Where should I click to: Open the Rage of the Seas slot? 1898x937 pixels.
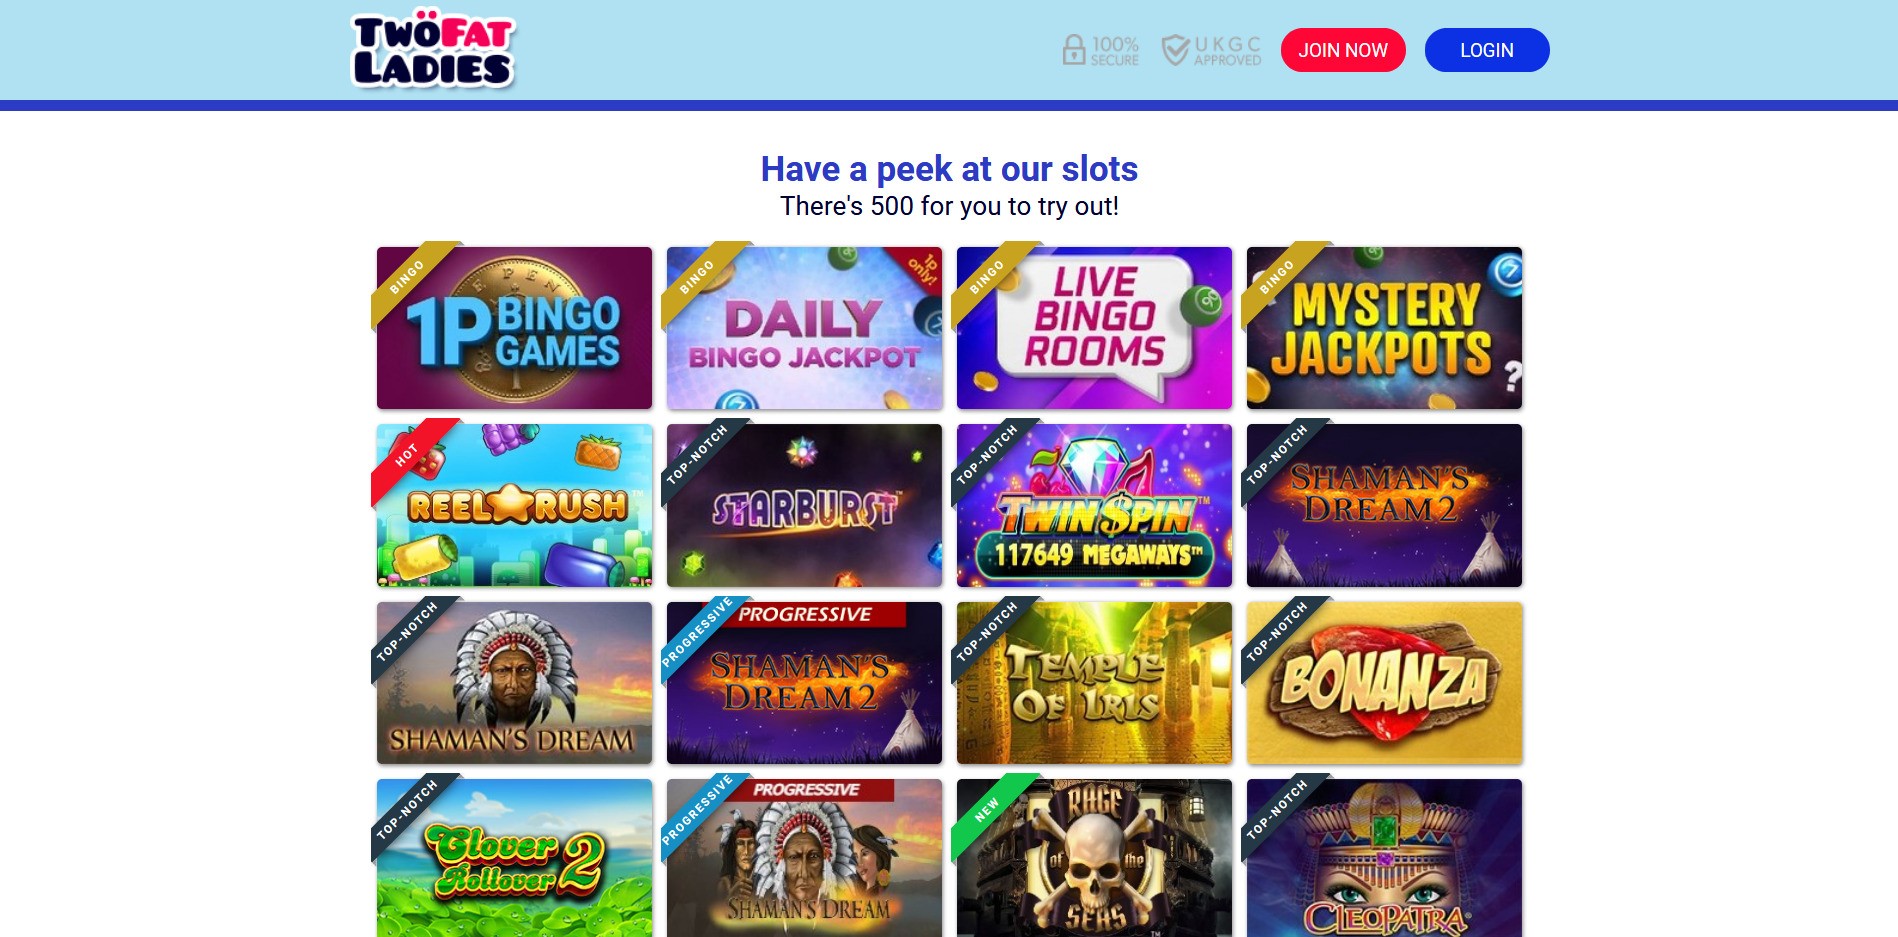(x=1094, y=858)
